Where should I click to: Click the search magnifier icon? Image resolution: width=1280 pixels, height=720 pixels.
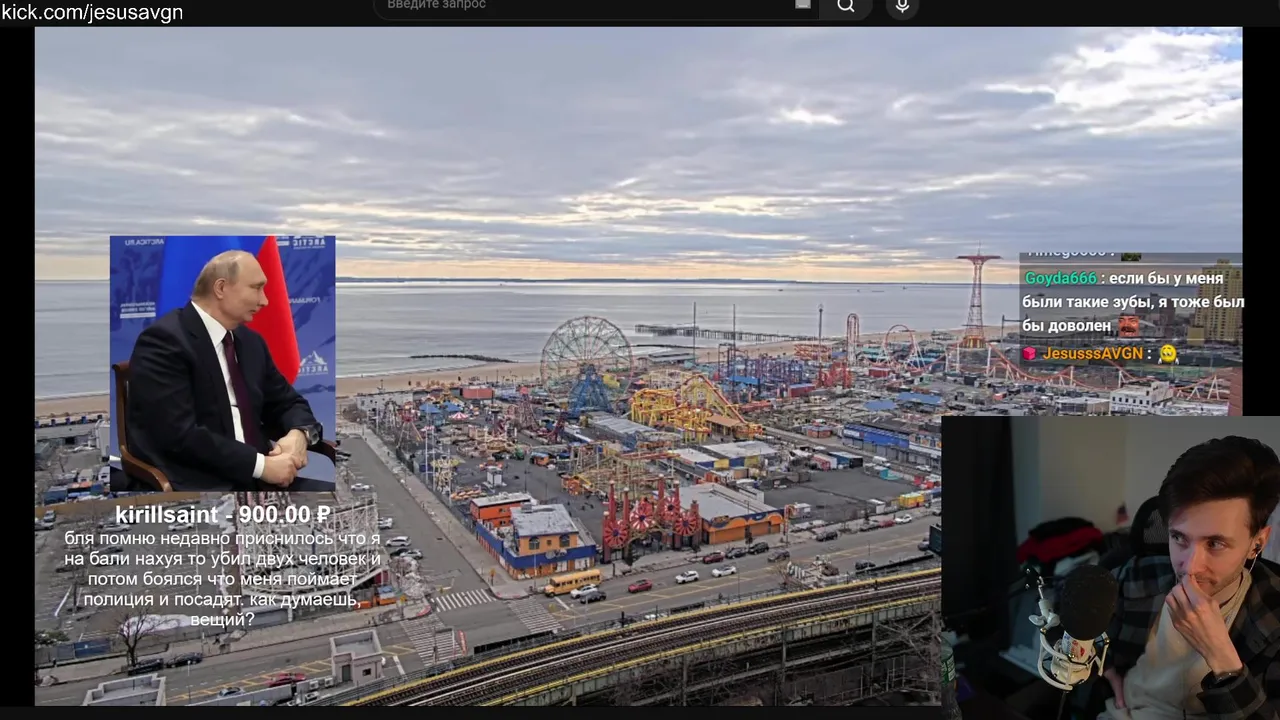[x=846, y=6]
